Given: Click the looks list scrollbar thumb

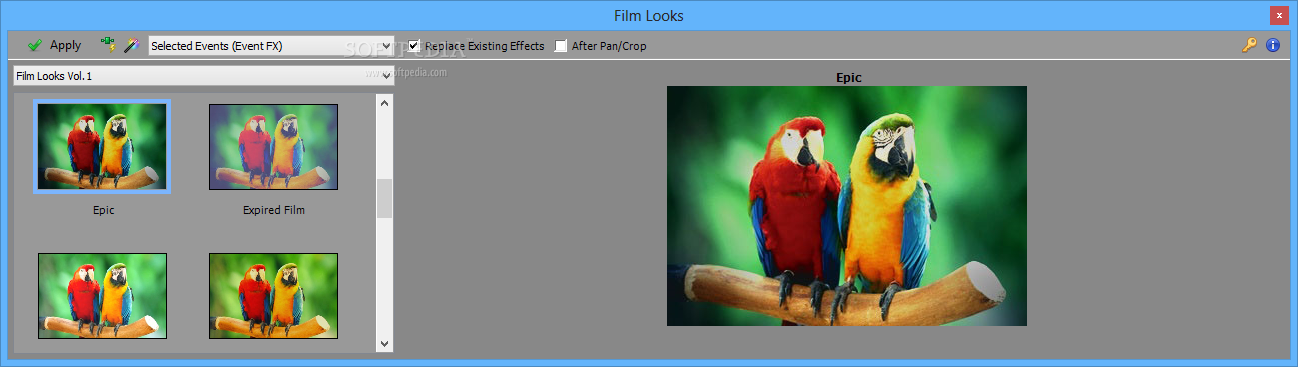Looking at the screenshot, I should point(385,199).
